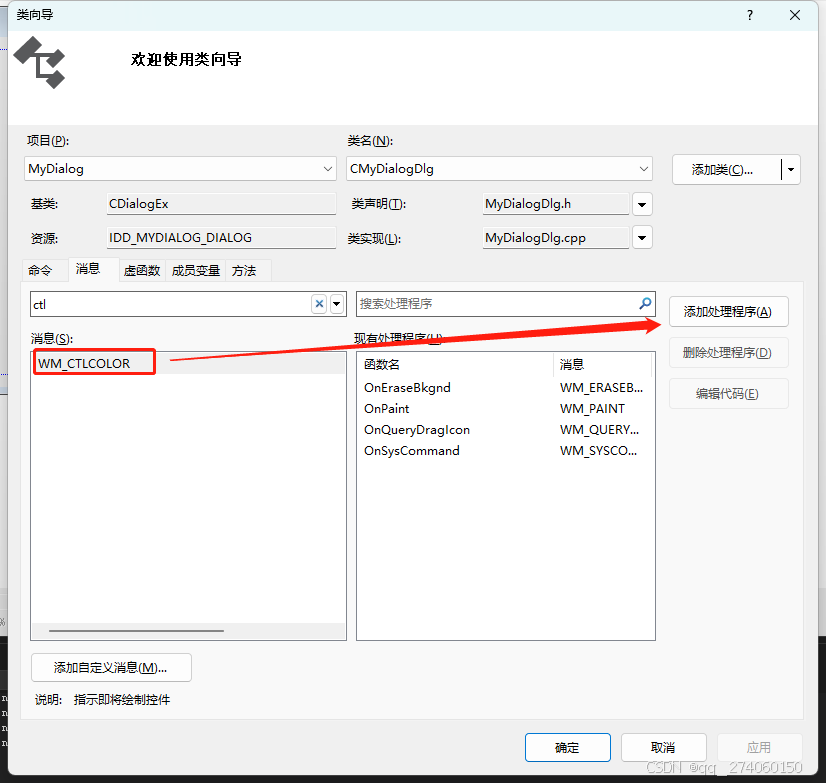The width and height of the screenshot is (826, 783).
Task: Click the 基类 CDialogEx field
Action: (221, 204)
